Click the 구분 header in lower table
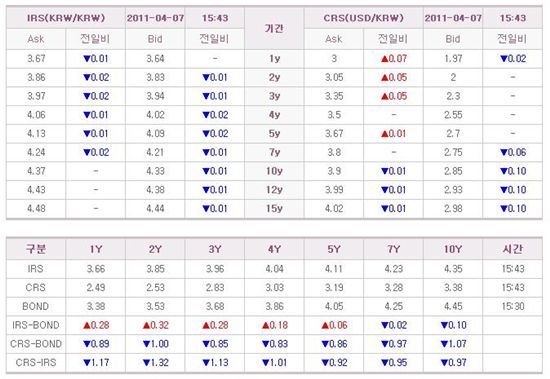Image resolution: width=550 pixels, height=379 pixels. point(36,249)
